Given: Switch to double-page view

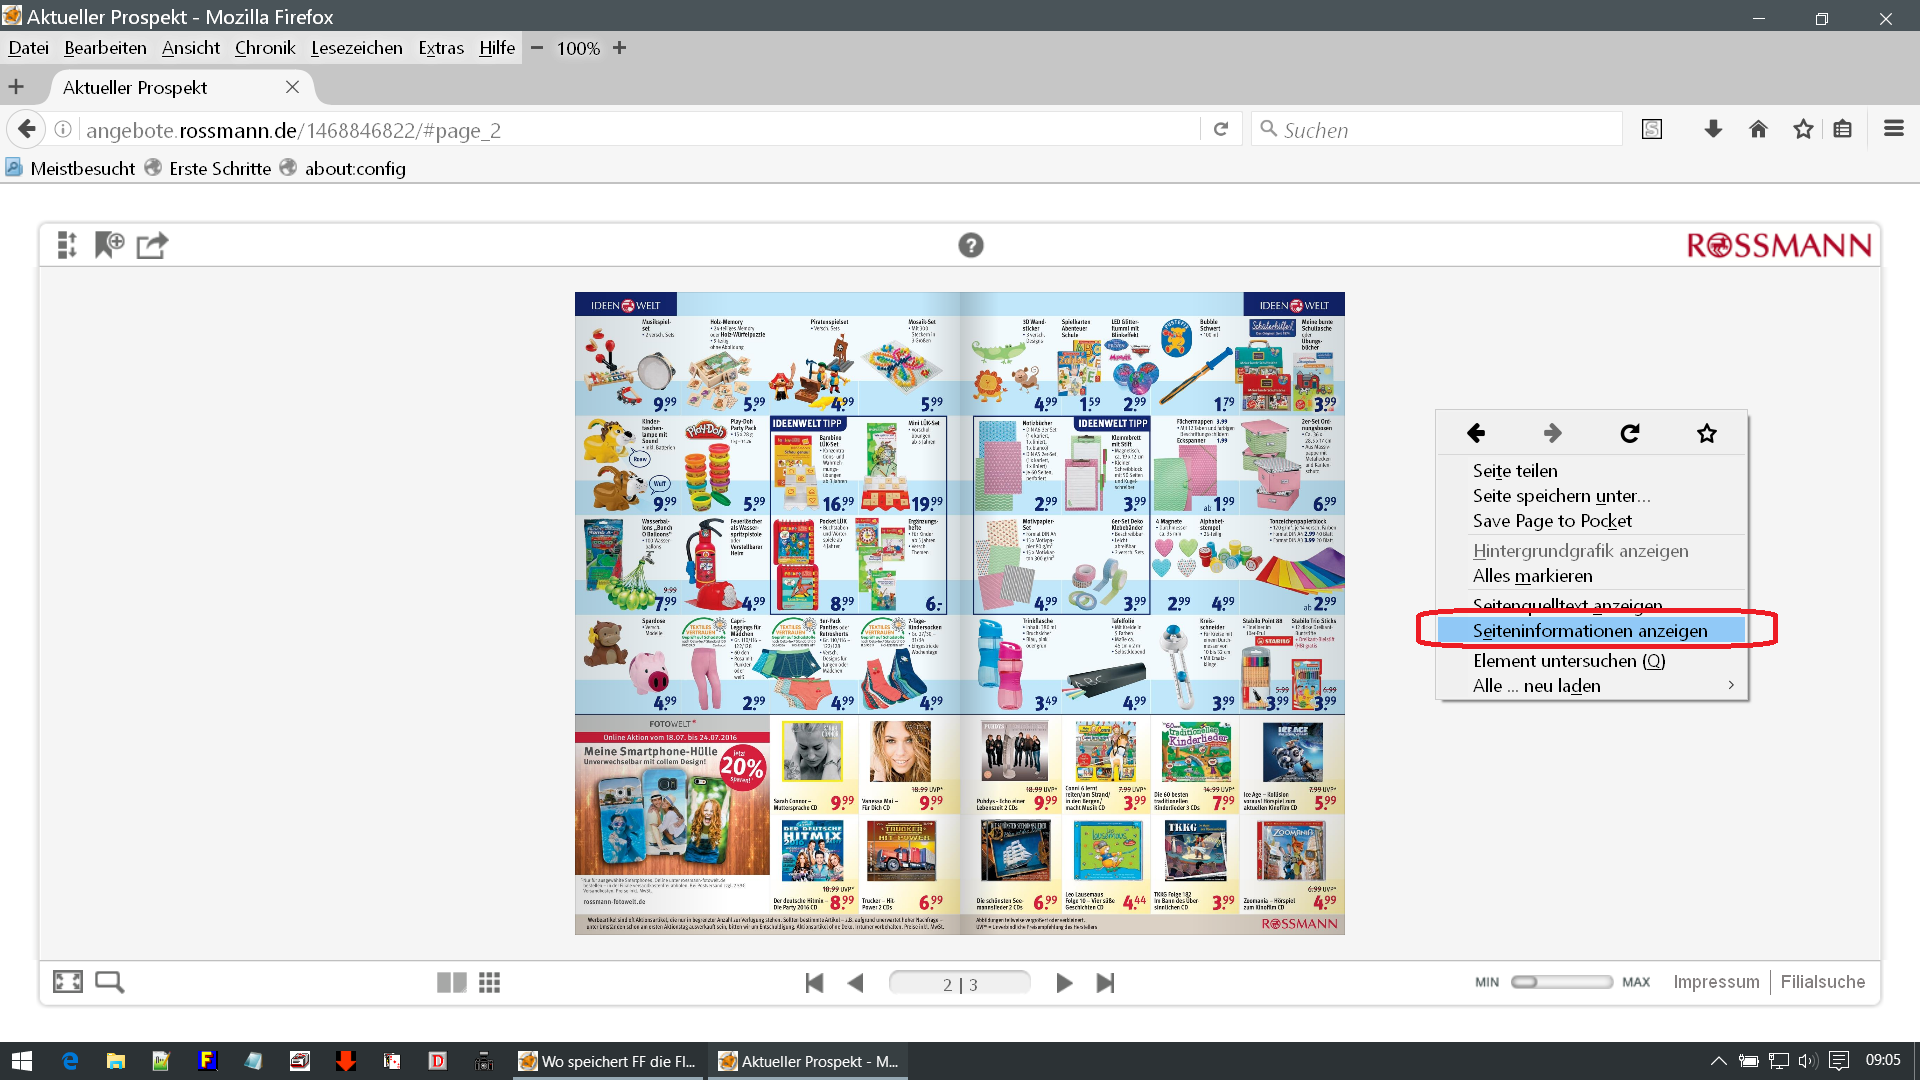Looking at the screenshot, I should coord(451,983).
